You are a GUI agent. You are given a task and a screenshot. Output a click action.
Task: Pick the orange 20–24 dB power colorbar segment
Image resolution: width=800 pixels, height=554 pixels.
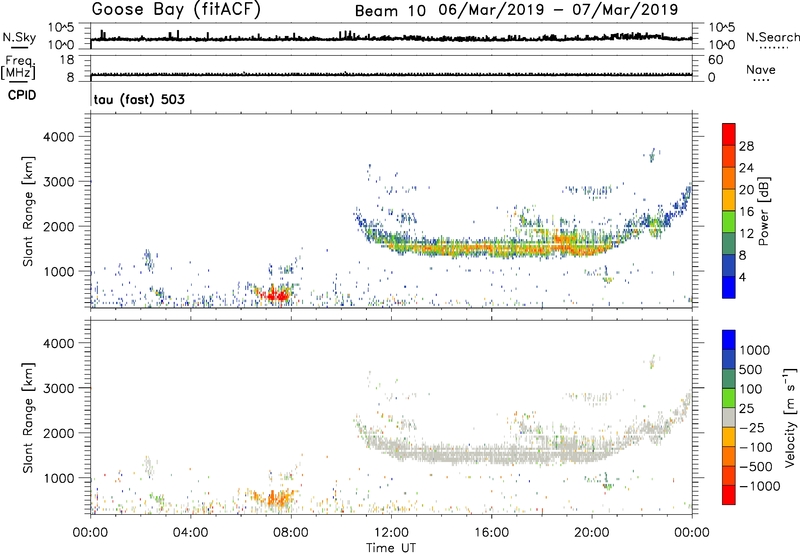click(729, 178)
